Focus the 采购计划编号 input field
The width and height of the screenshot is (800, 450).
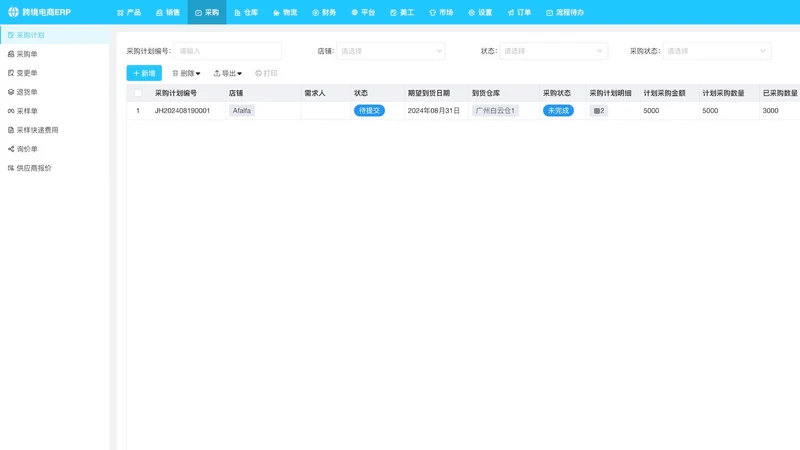click(228, 51)
